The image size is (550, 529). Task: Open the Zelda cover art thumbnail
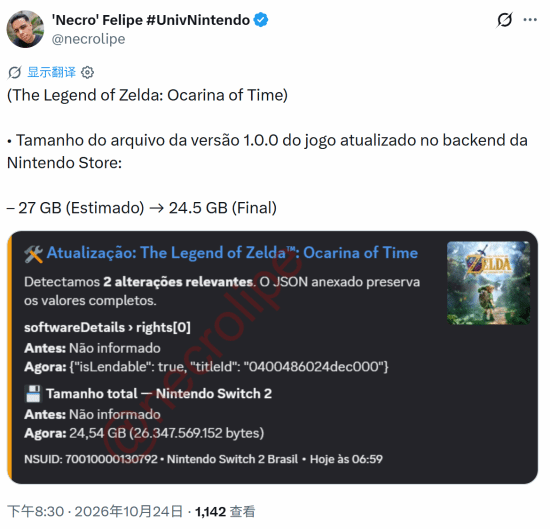[x=488, y=283]
